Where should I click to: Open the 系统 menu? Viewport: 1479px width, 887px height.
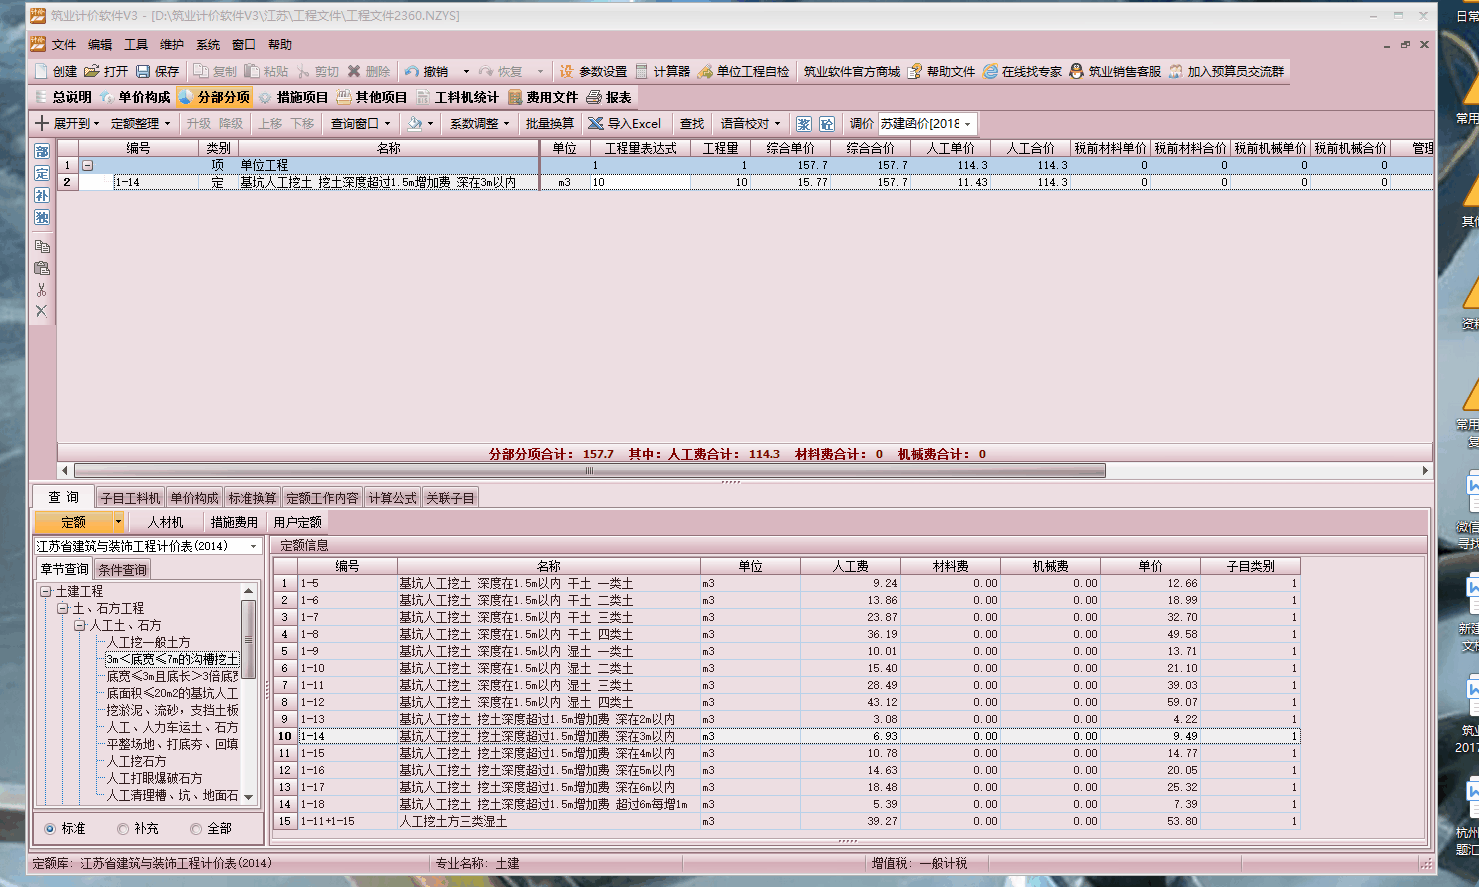pyautogui.click(x=206, y=44)
